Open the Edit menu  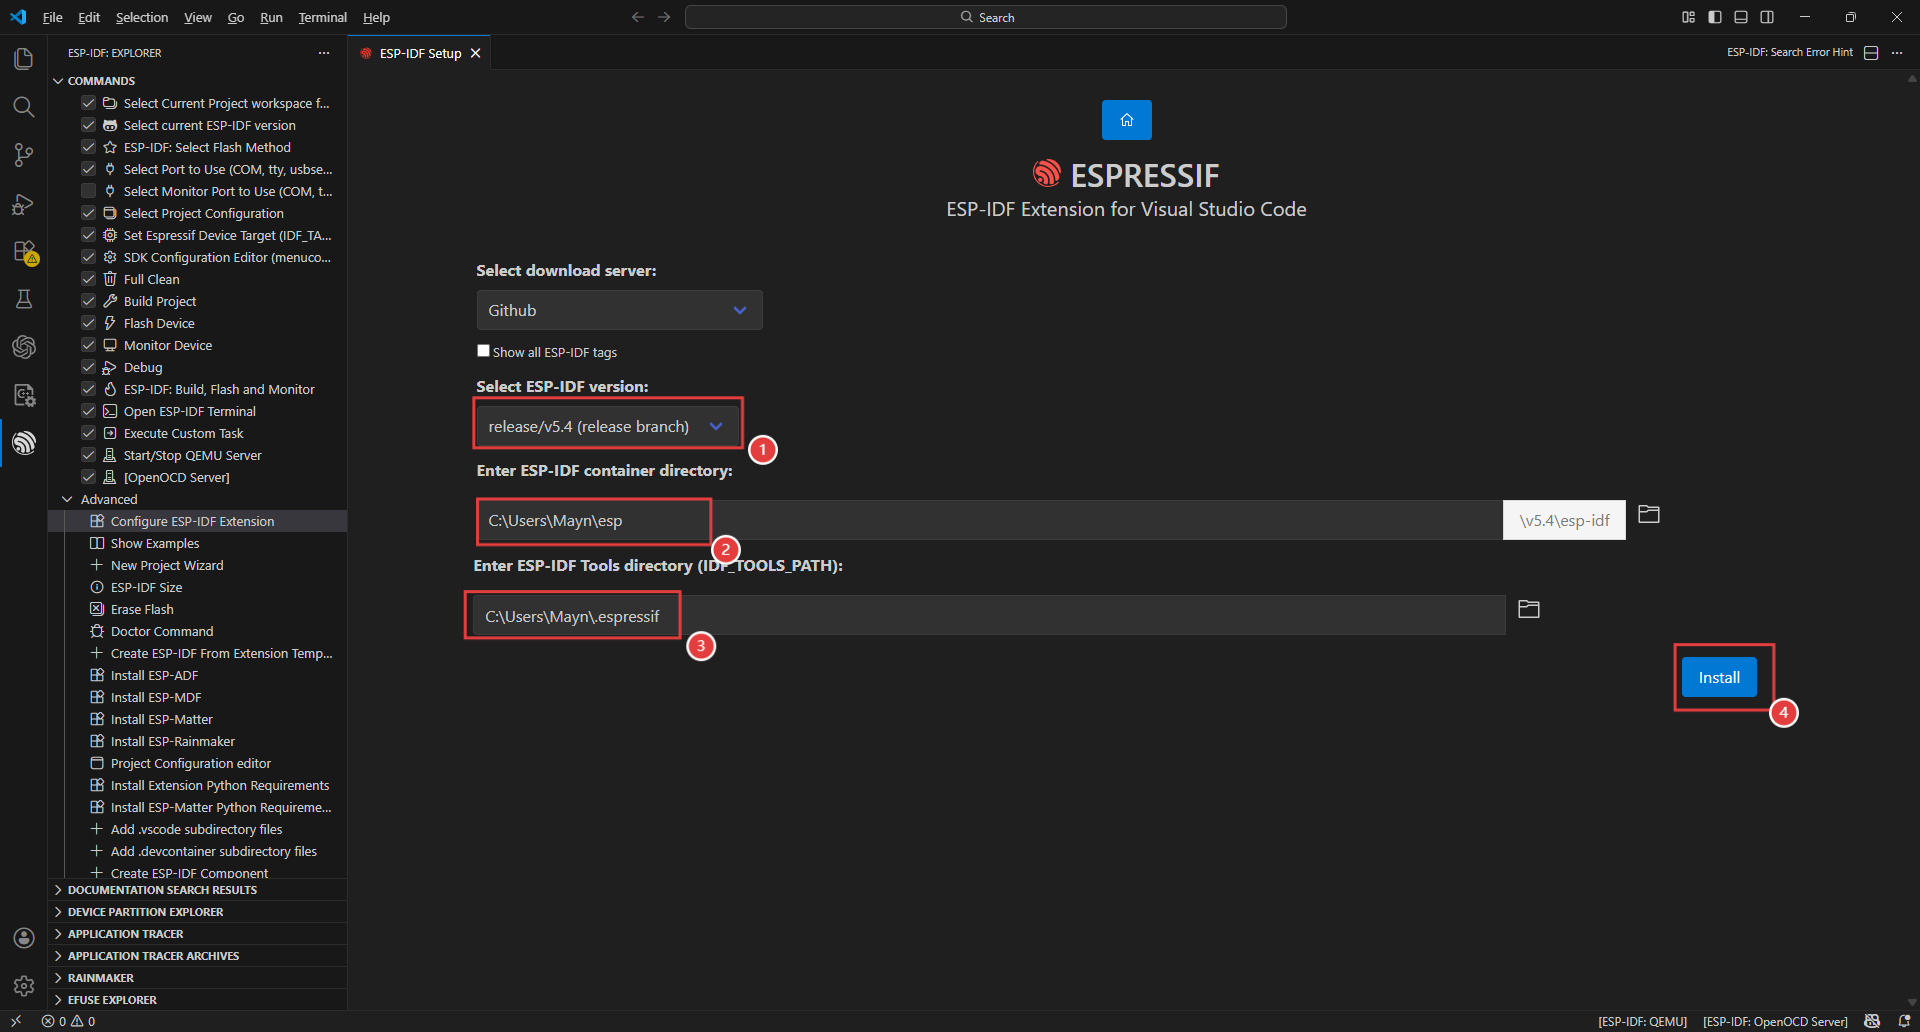(x=89, y=17)
